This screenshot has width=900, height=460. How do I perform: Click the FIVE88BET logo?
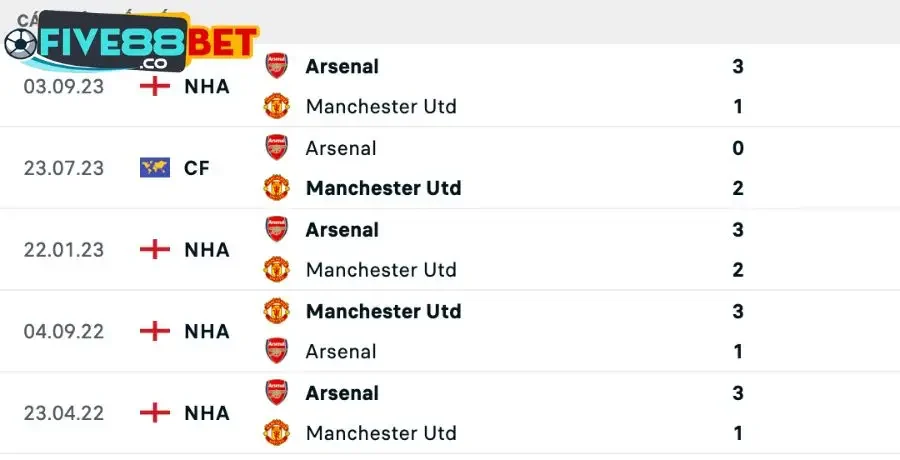tap(132, 43)
